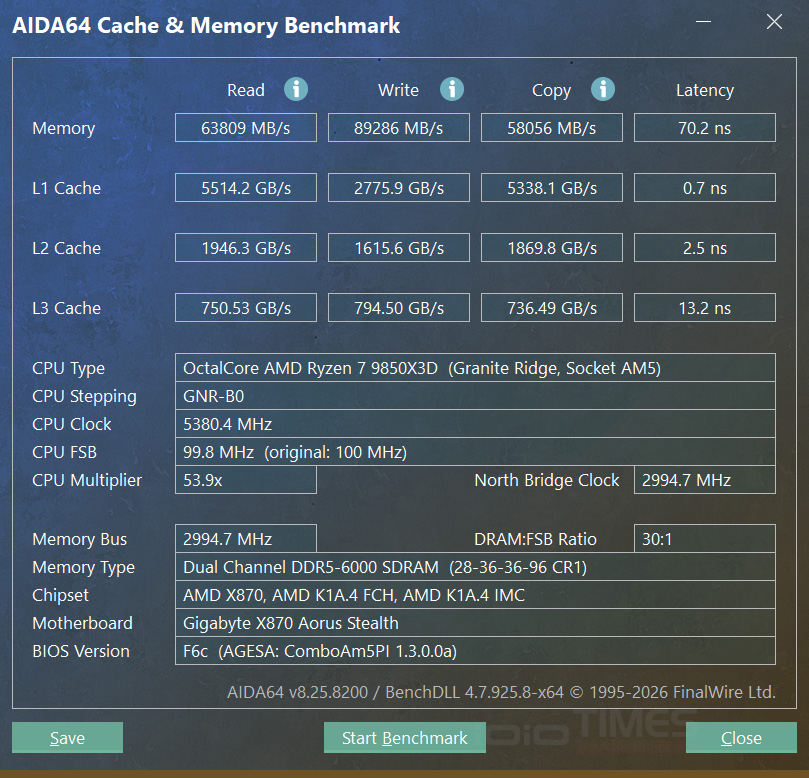Open the Copy column info tooltip icon
The width and height of the screenshot is (809, 778).
(x=603, y=89)
